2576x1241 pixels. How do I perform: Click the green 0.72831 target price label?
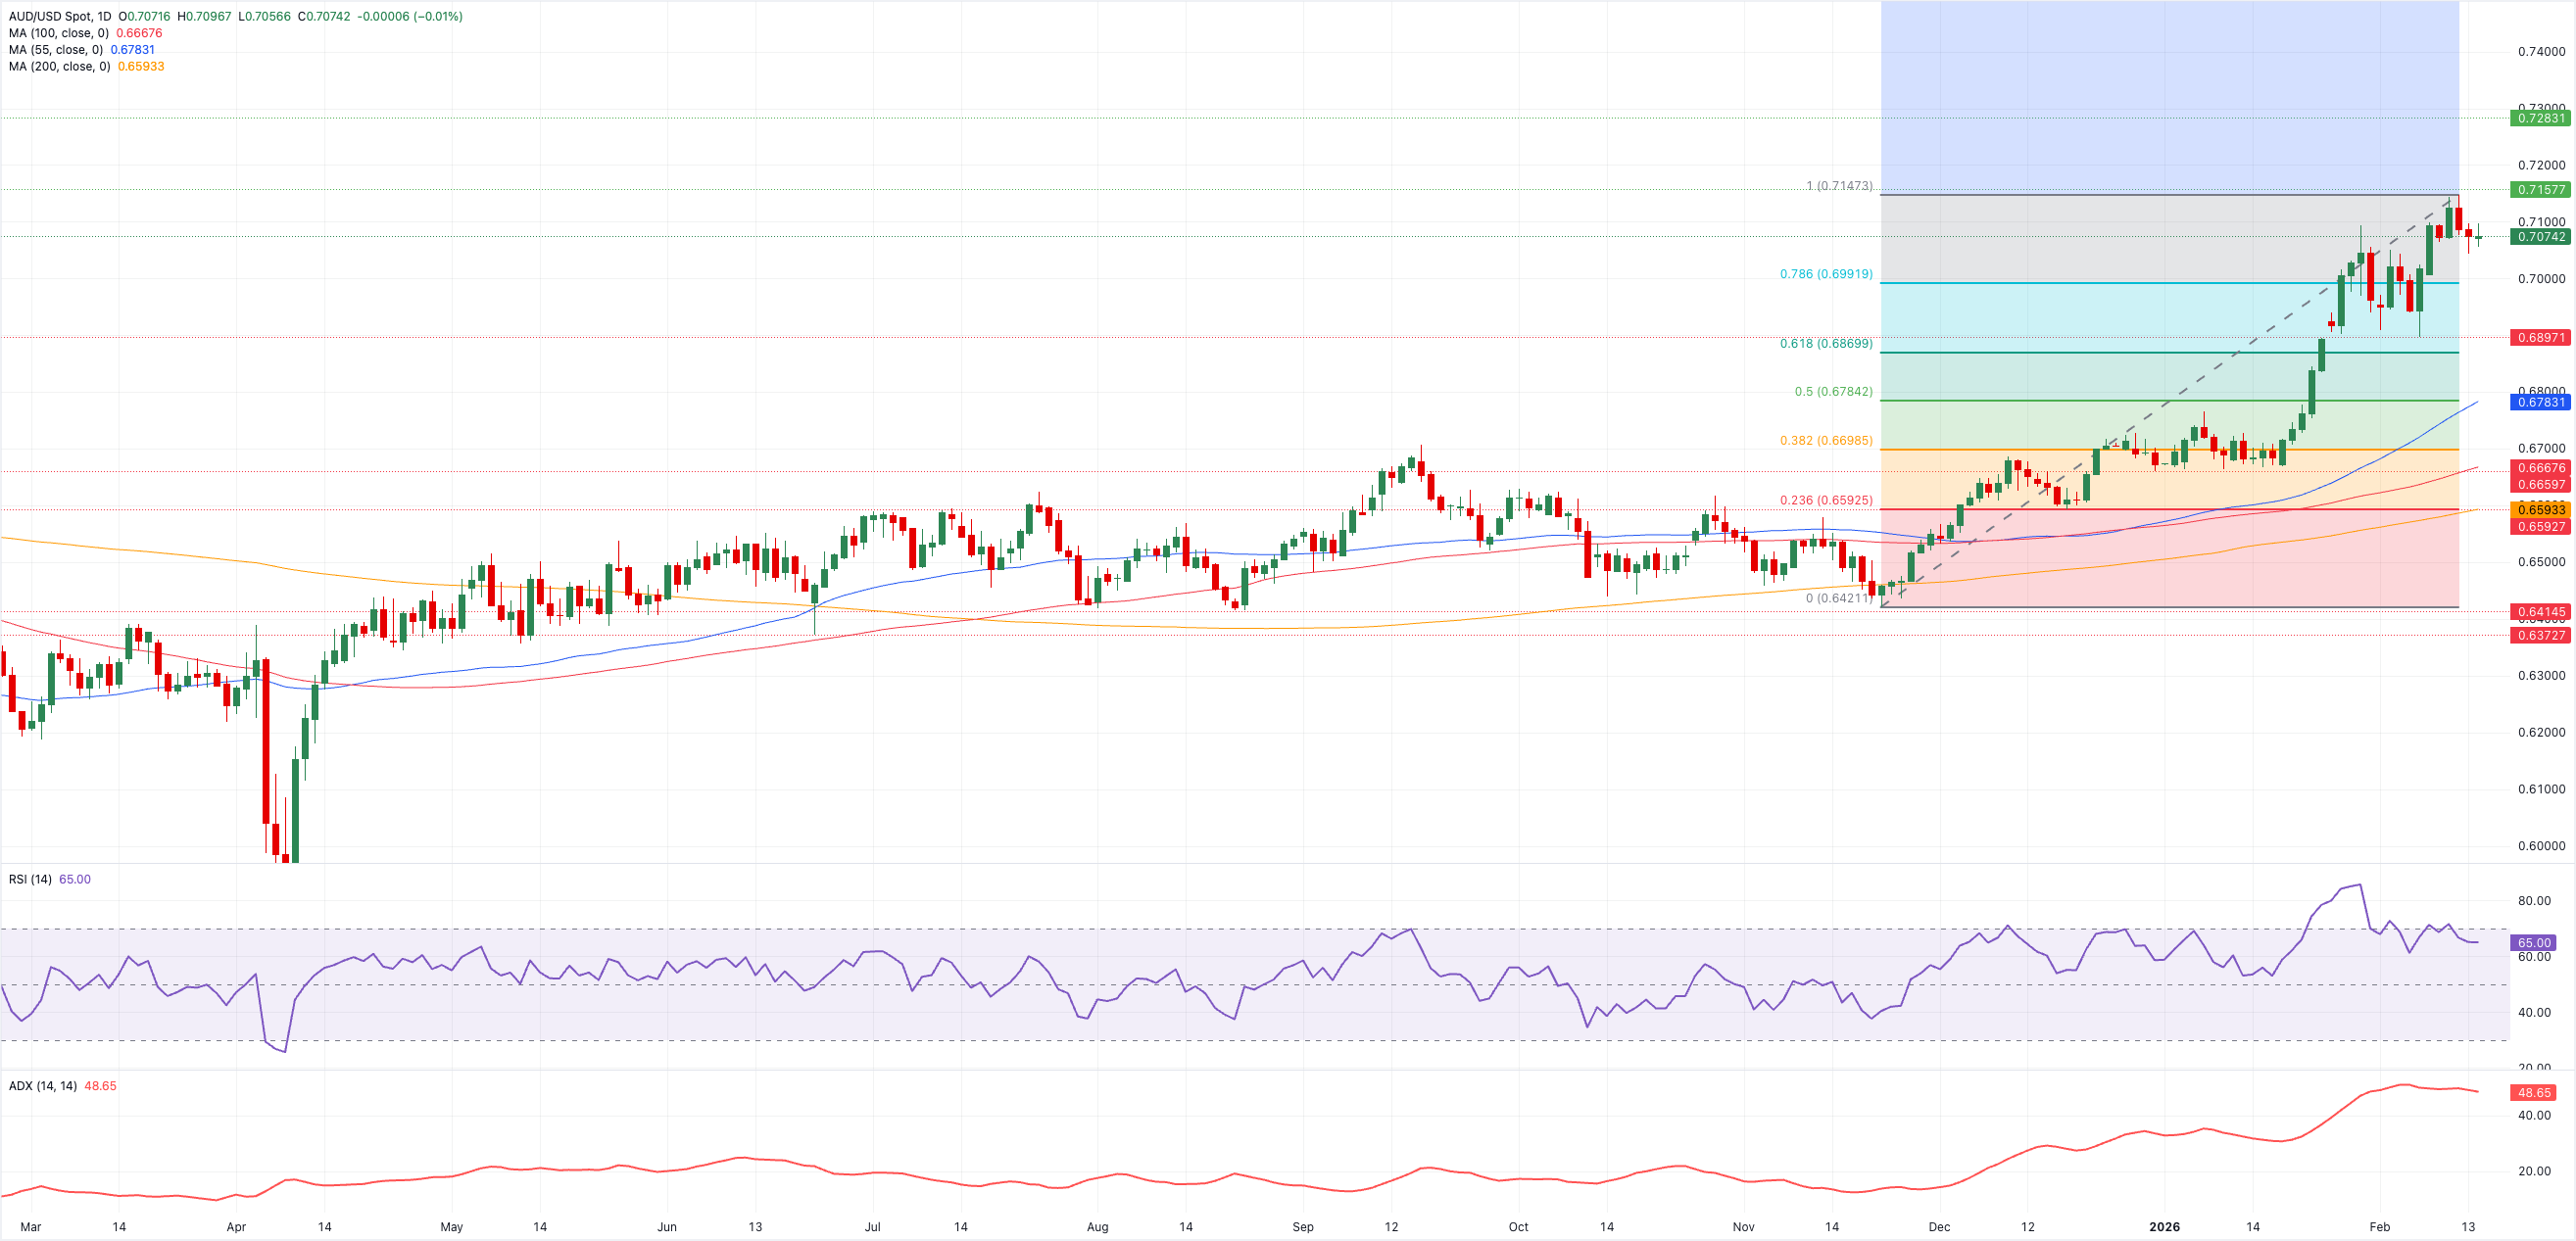(2542, 117)
